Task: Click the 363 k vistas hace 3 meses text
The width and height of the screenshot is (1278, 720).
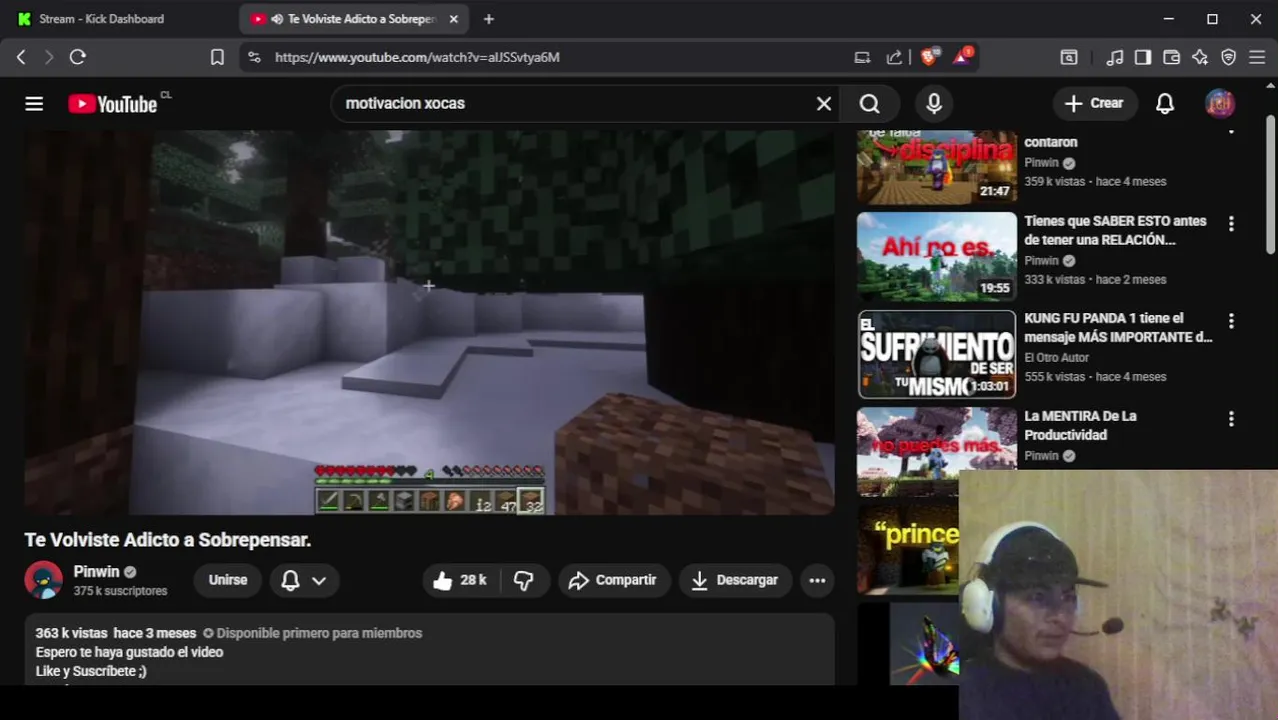Action: (x=116, y=633)
